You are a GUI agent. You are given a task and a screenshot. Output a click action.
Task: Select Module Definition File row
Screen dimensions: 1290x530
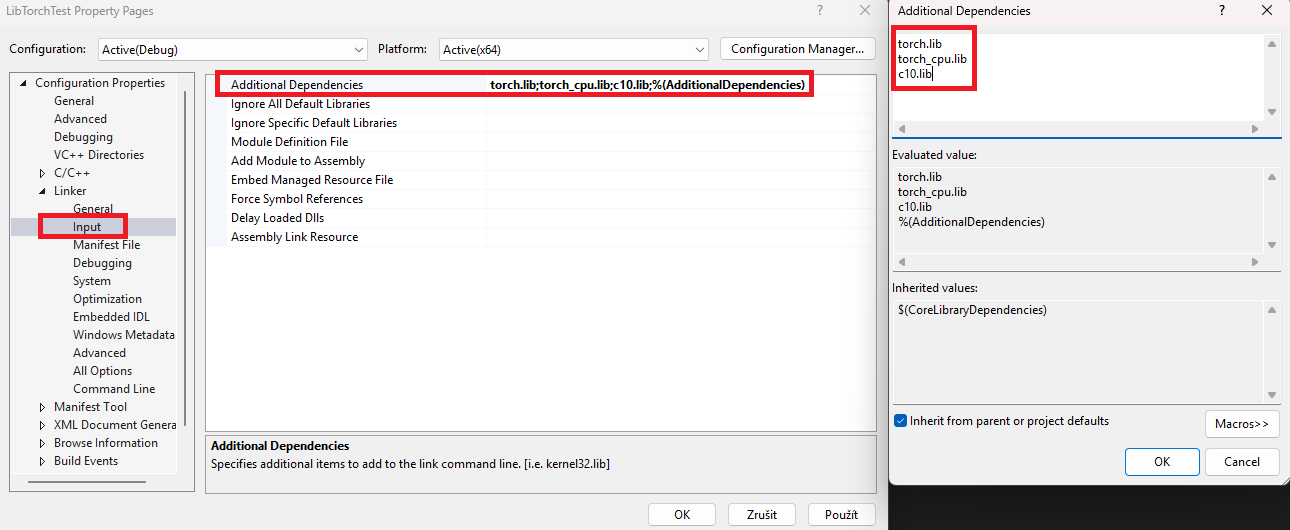coord(541,142)
